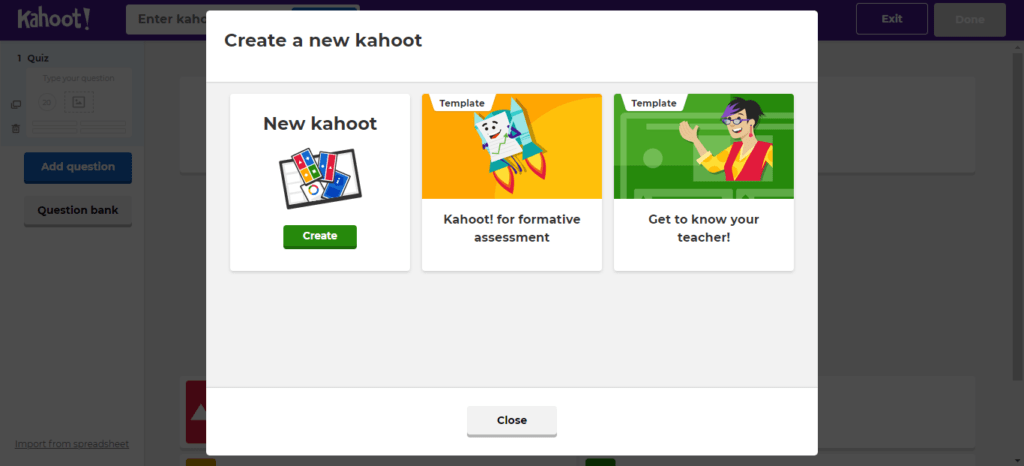1024x466 pixels.
Task: Click the Add question button
Action: tap(78, 168)
